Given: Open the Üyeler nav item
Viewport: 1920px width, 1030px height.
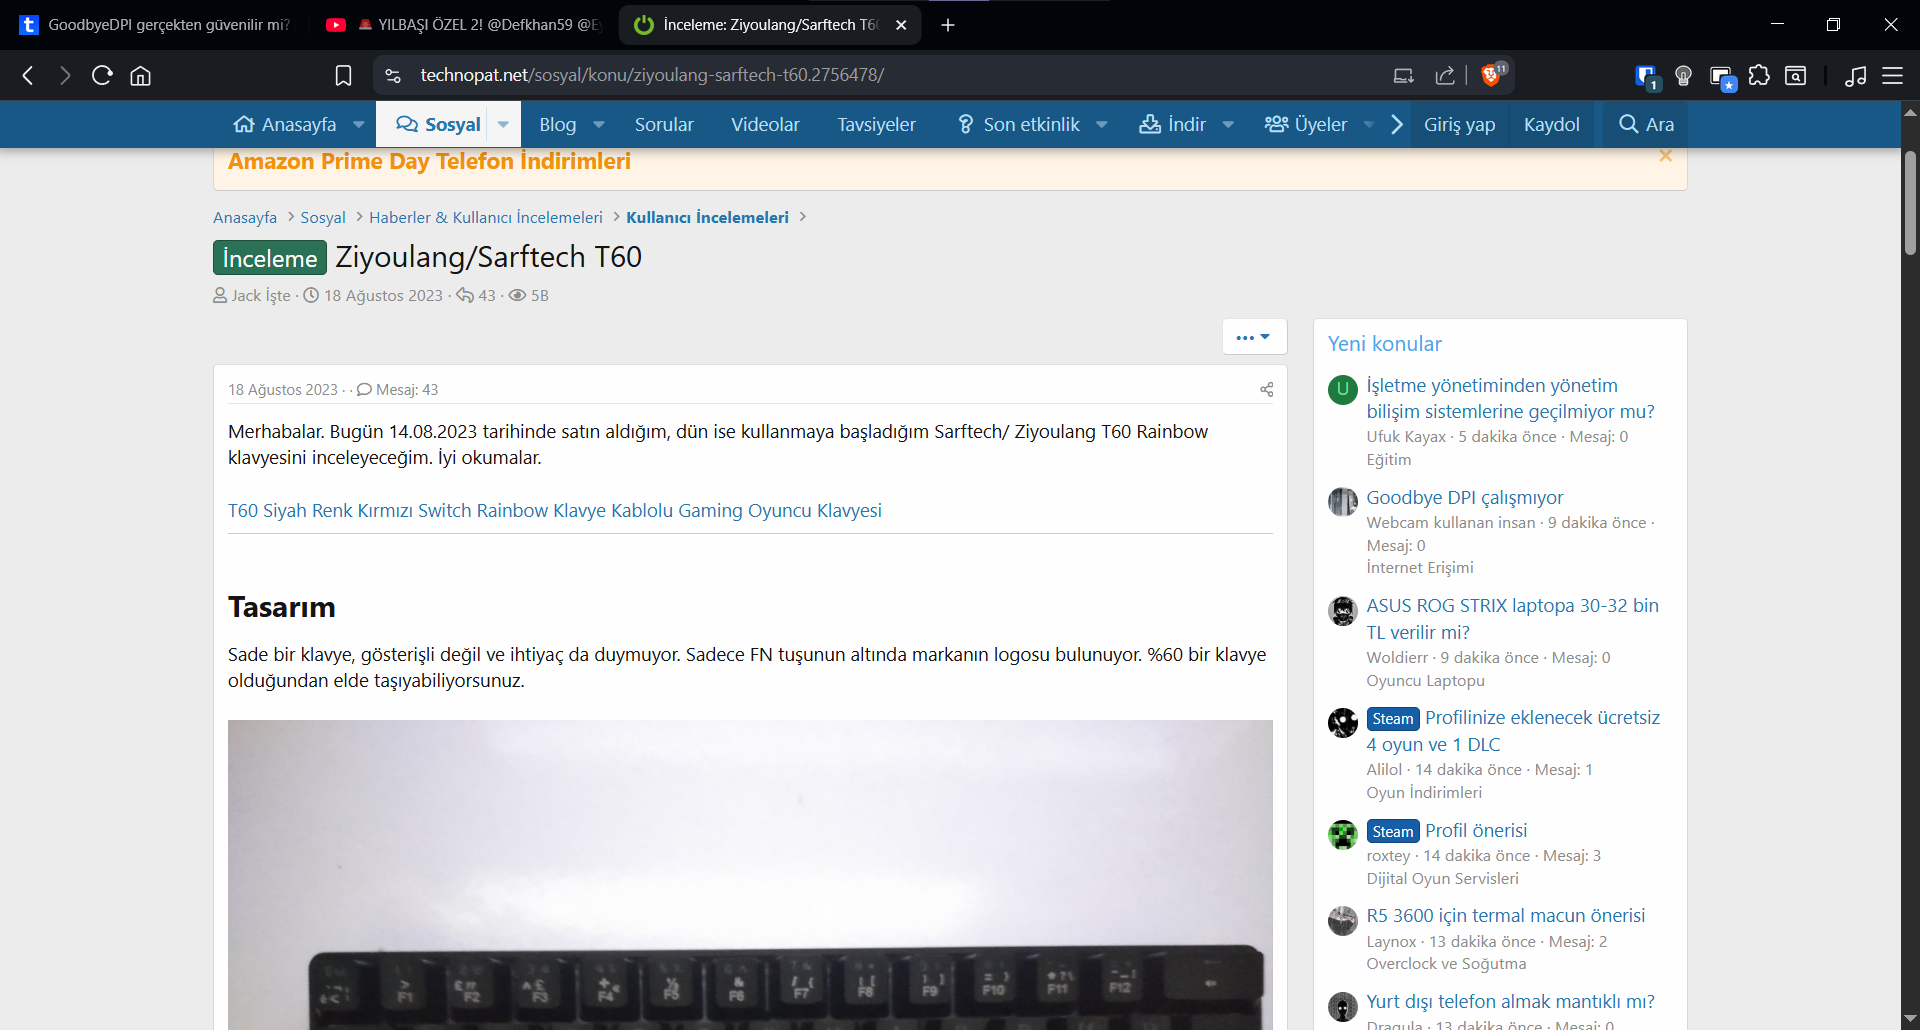Looking at the screenshot, I should coord(1306,124).
